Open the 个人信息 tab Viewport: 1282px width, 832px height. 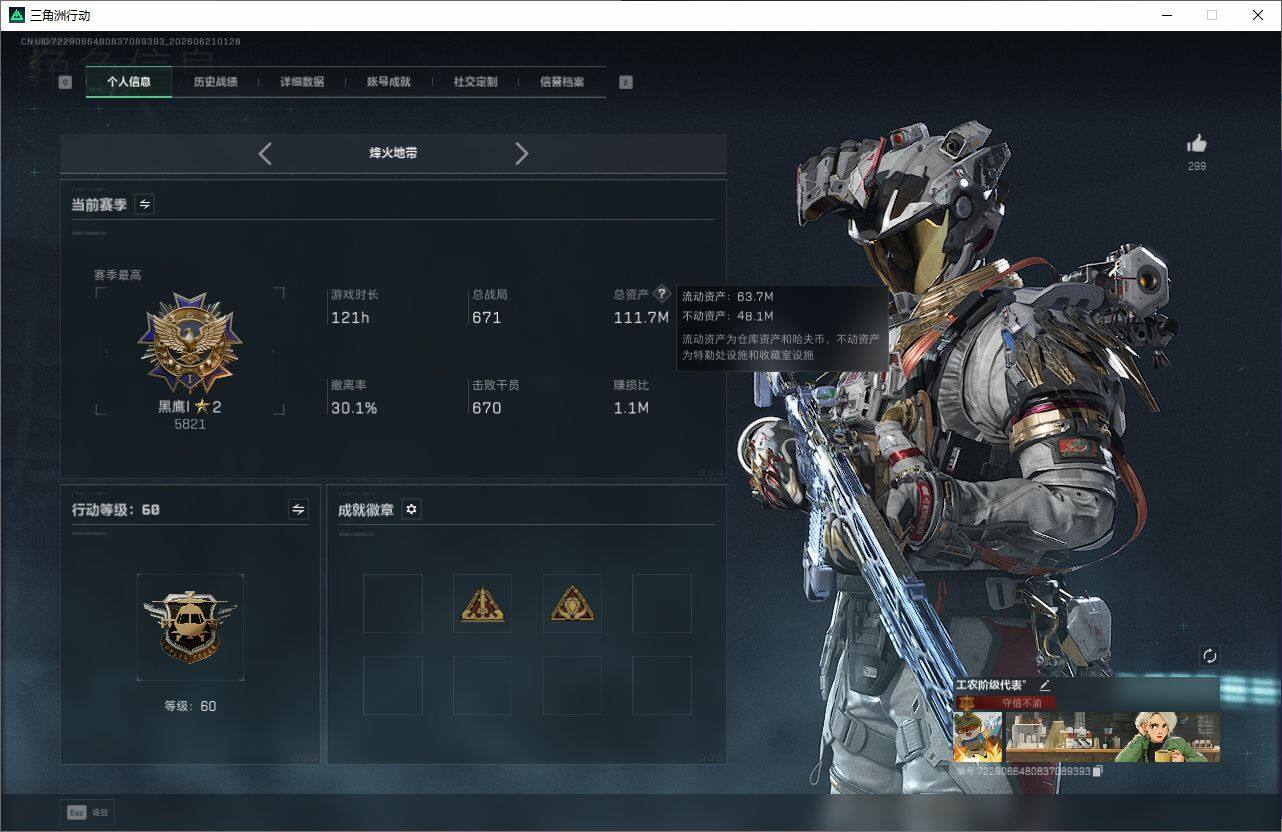coord(129,82)
